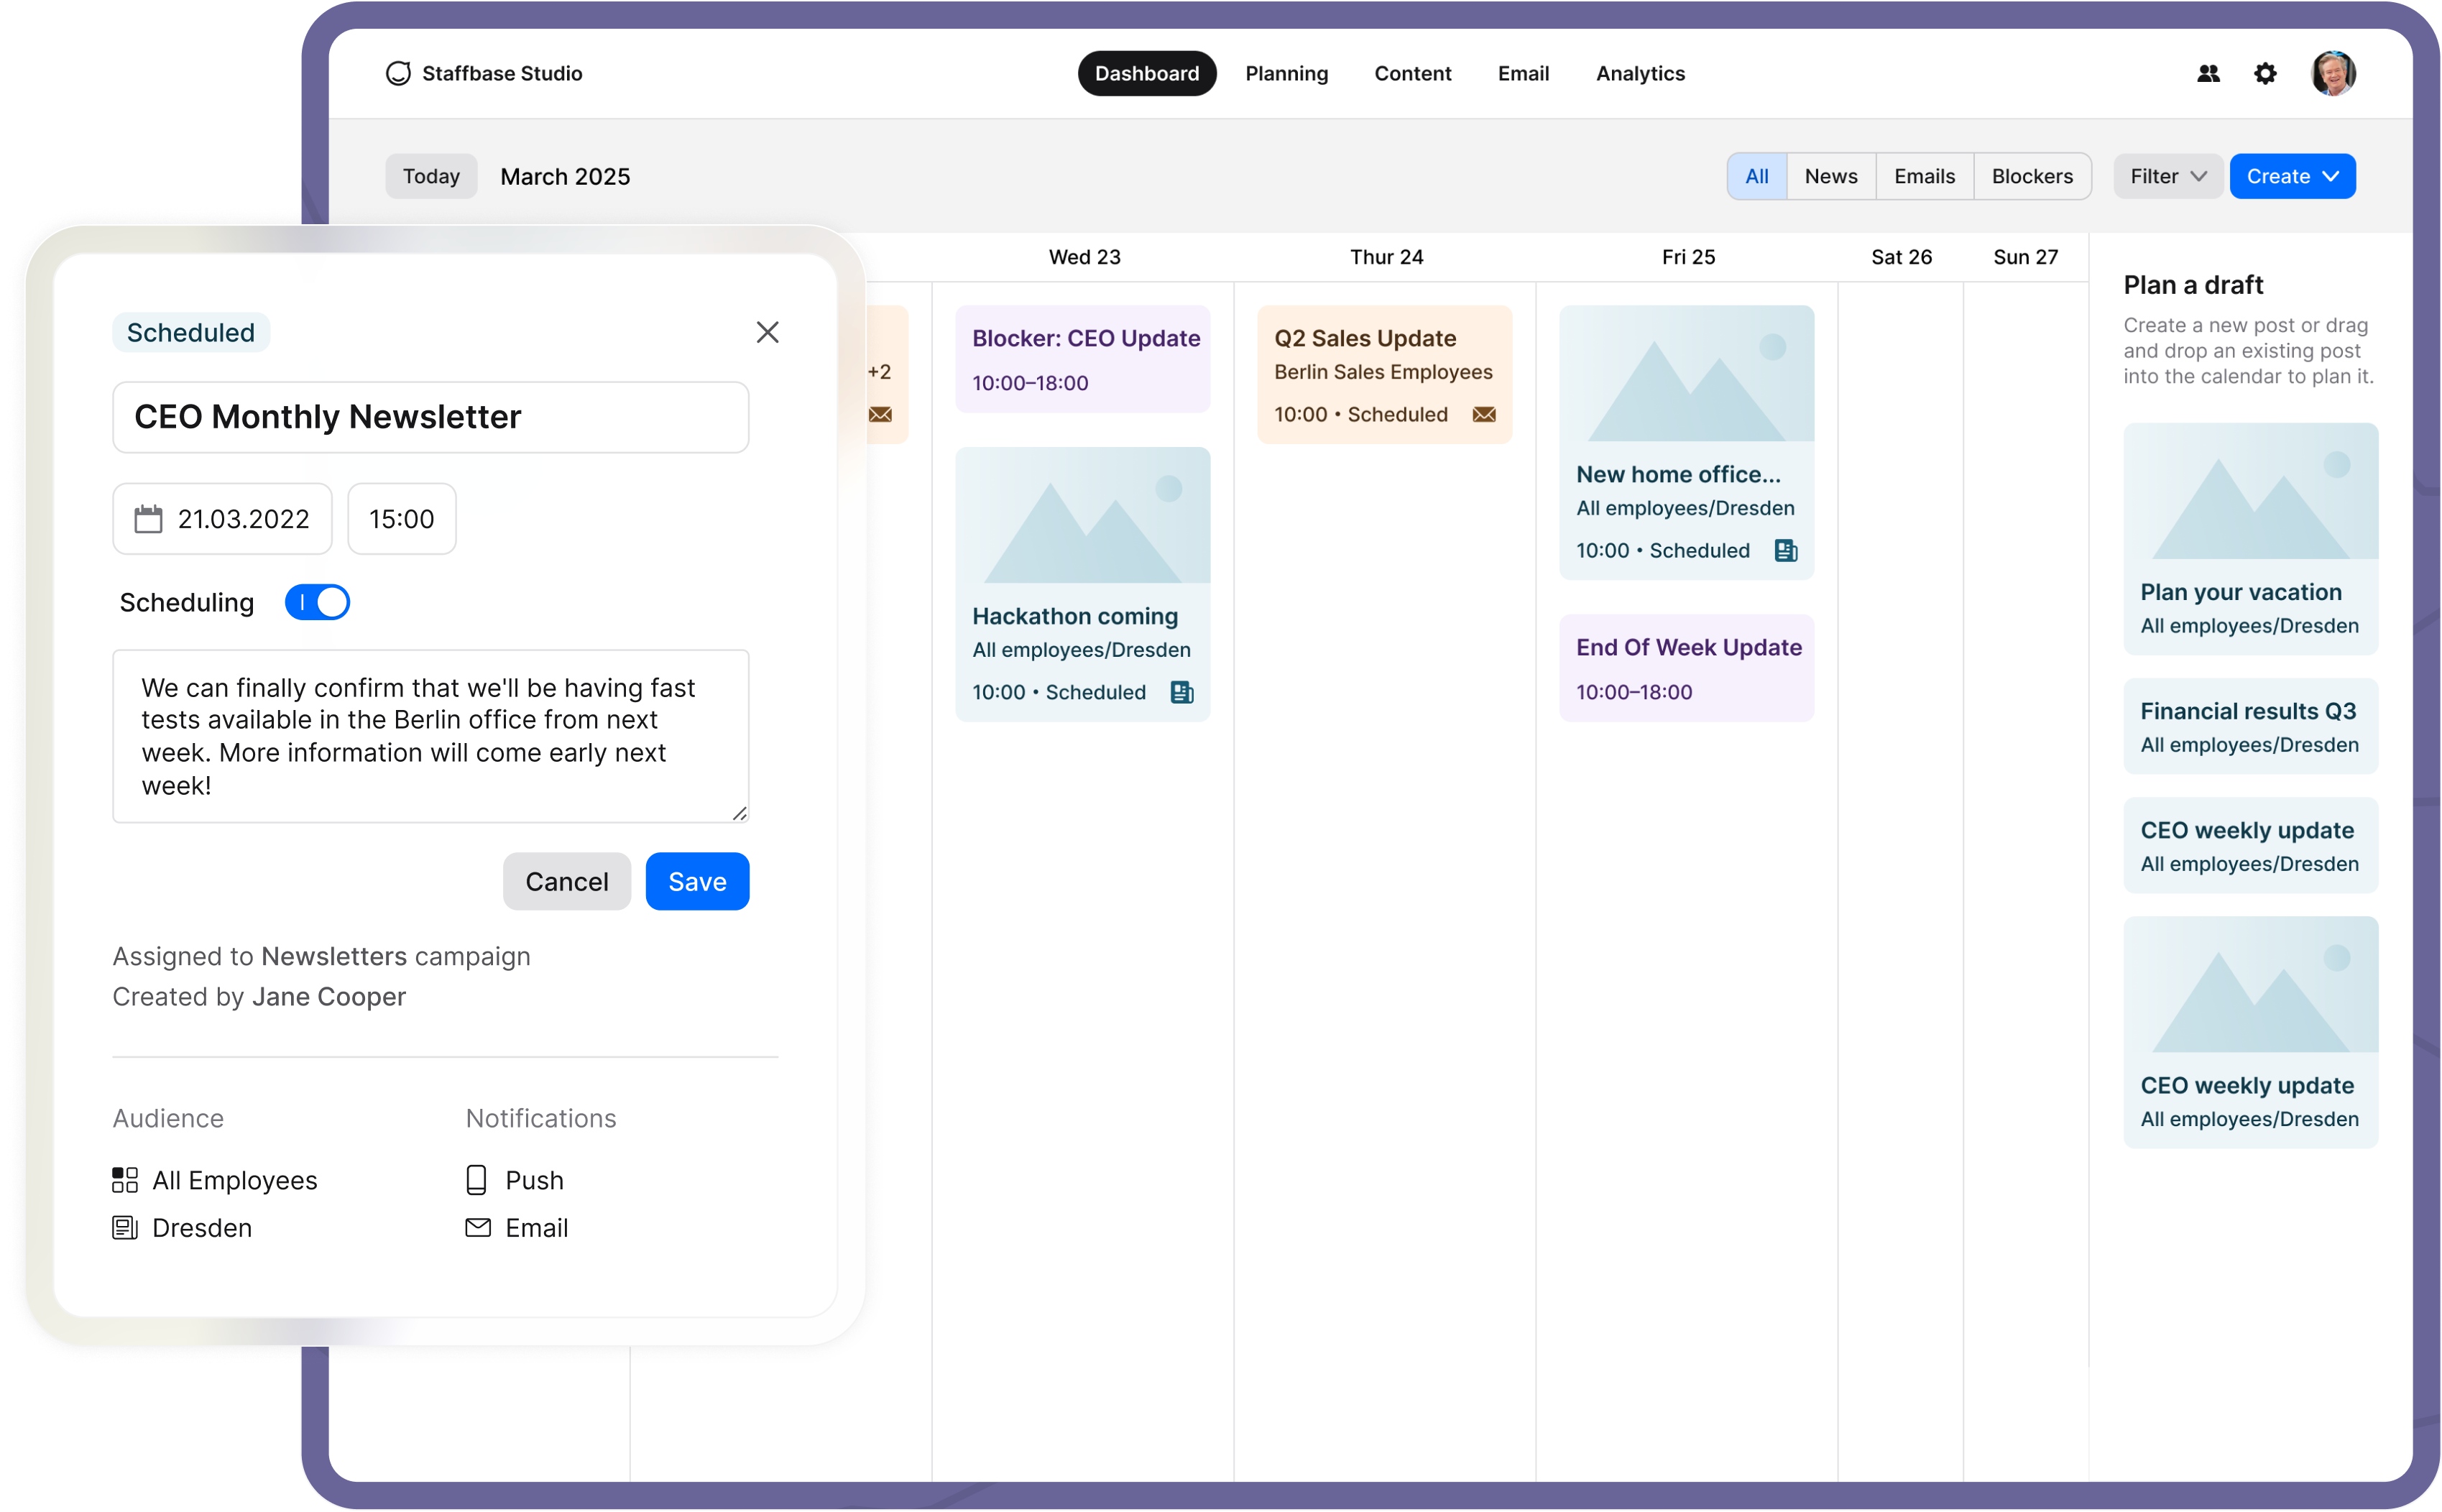The image size is (2442, 1512).
Task: Open the date picker calendar icon
Action: pos(148,518)
